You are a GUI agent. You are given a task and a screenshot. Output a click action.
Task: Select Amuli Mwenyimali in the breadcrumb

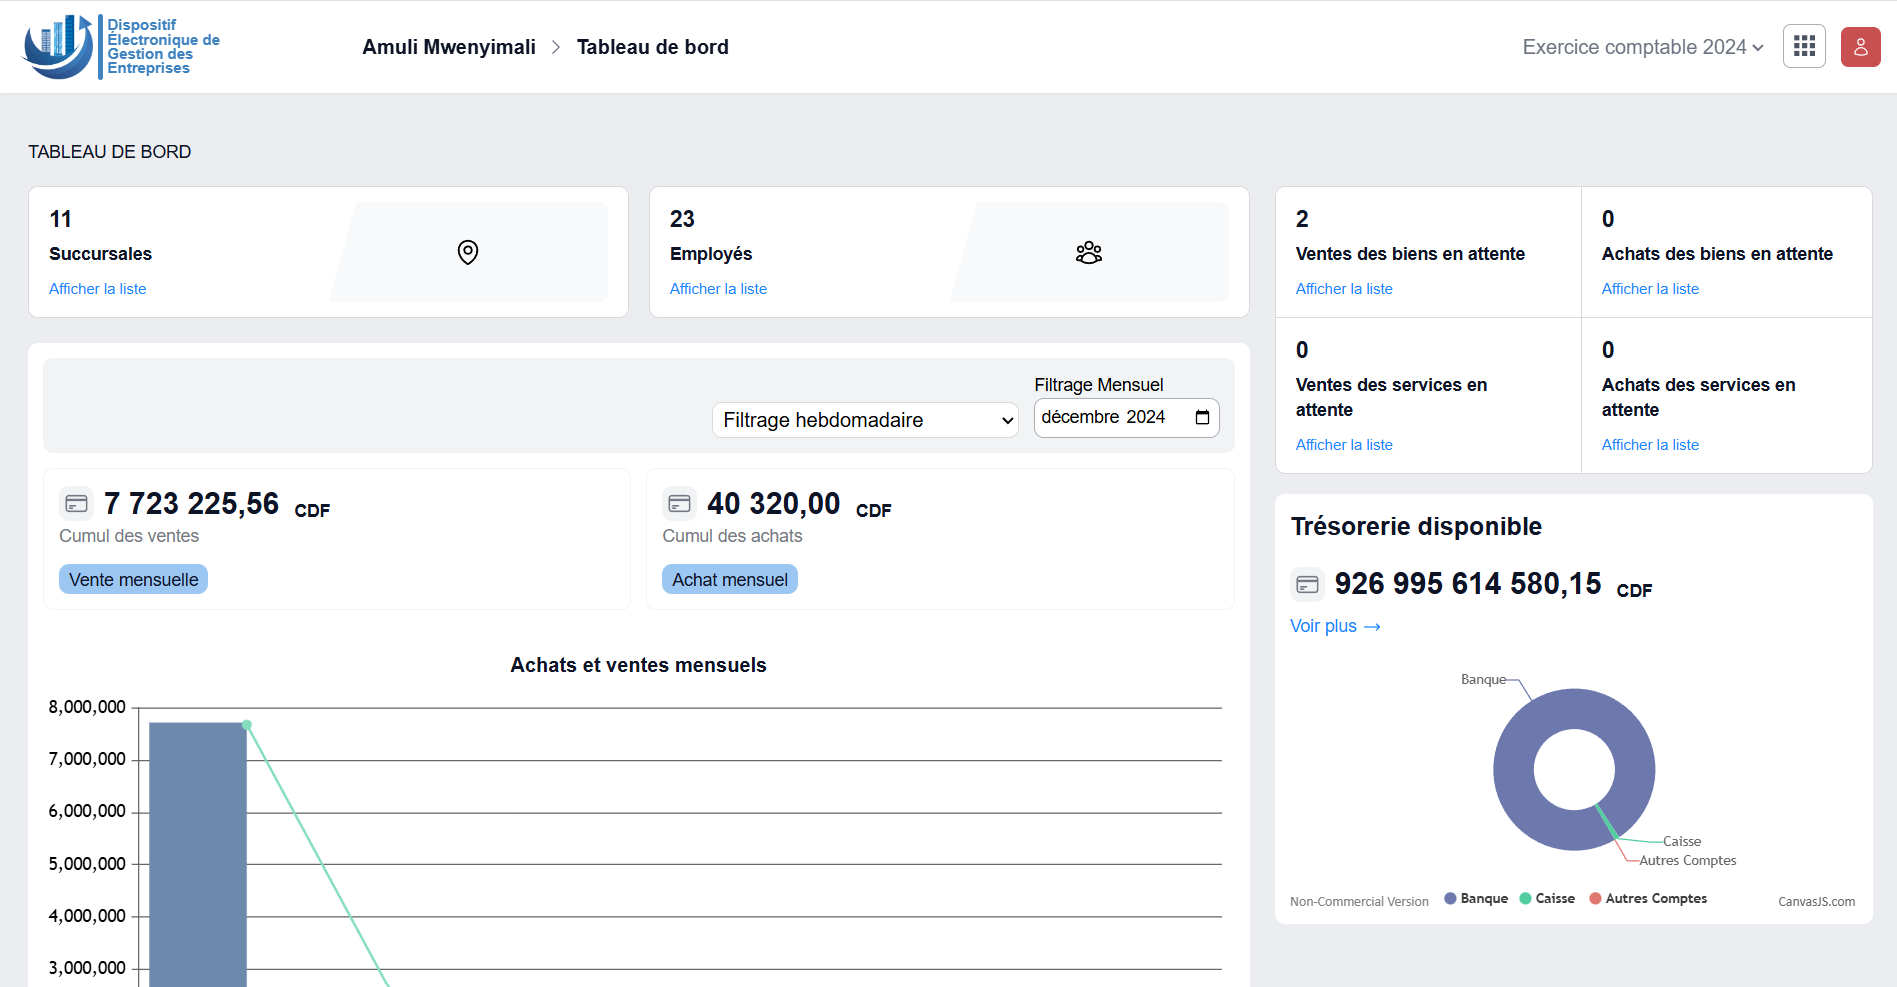tap(449, 46)
